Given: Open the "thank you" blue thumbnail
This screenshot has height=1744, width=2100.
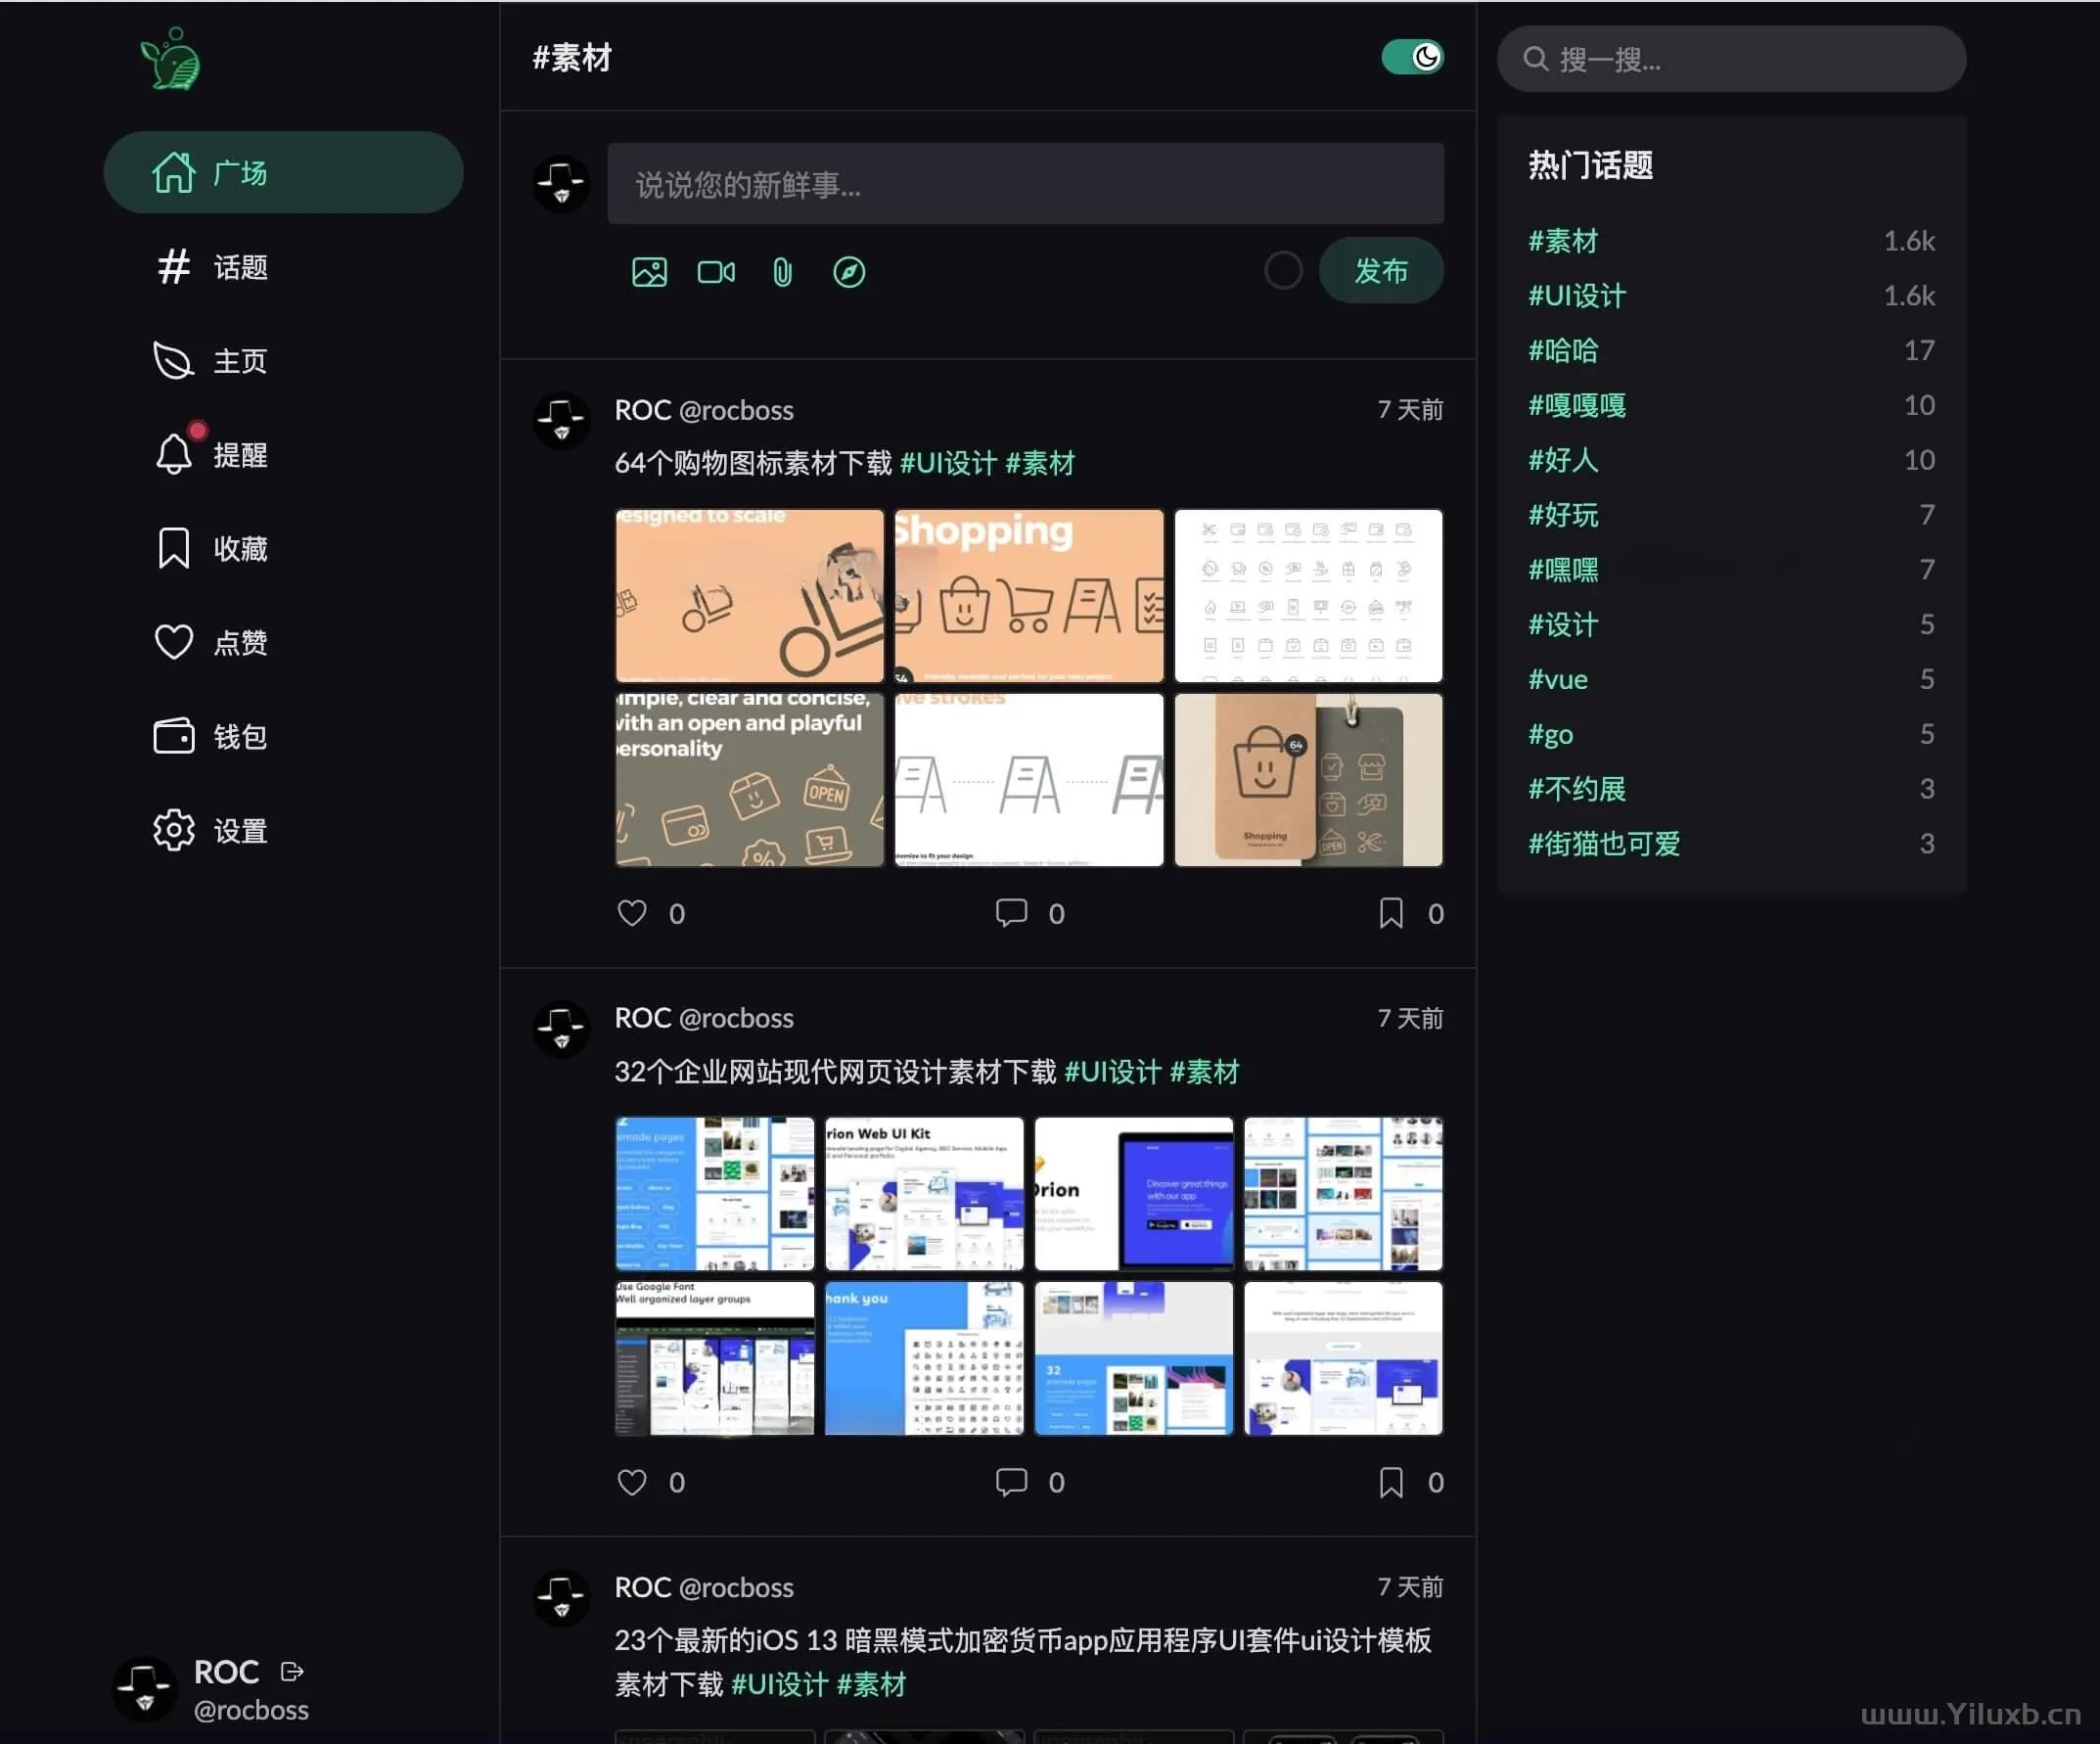Looking at the screenshot, I should [x=924, y=1358].
